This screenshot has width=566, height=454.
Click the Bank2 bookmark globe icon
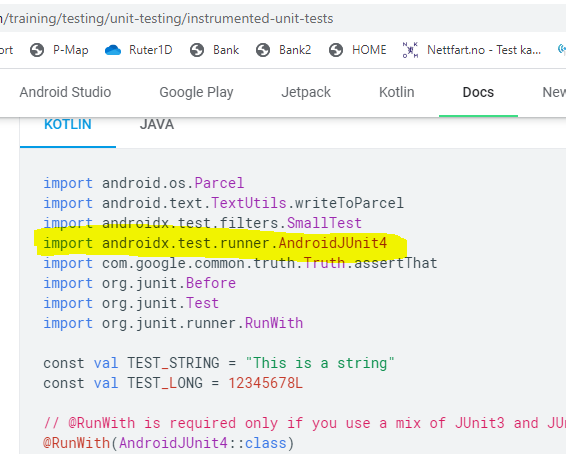(263, 50)
